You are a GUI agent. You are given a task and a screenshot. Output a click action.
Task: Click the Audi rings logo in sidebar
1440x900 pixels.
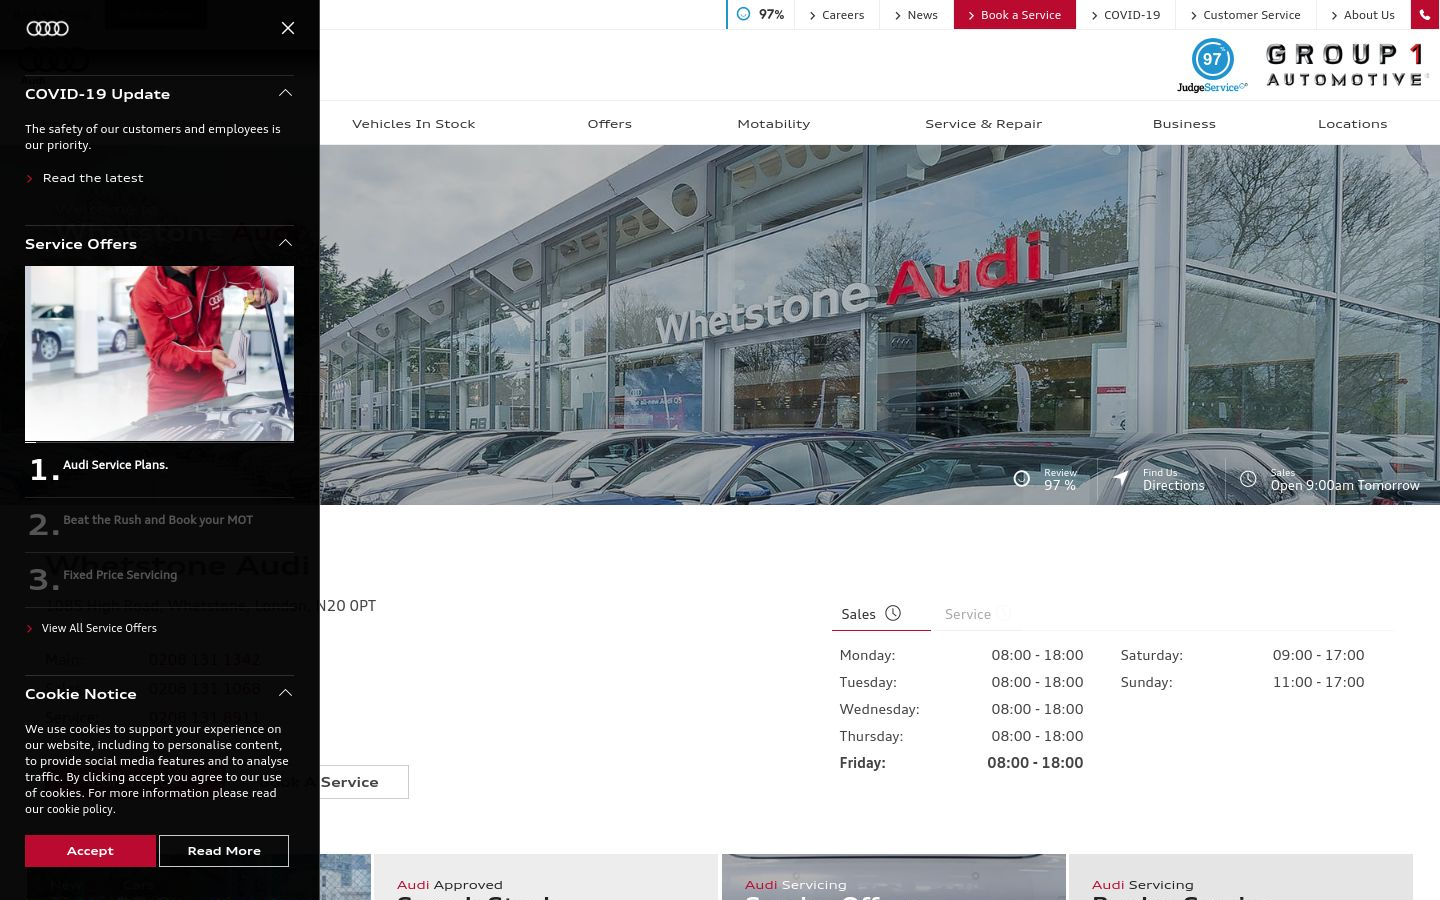tap(47, 28)
